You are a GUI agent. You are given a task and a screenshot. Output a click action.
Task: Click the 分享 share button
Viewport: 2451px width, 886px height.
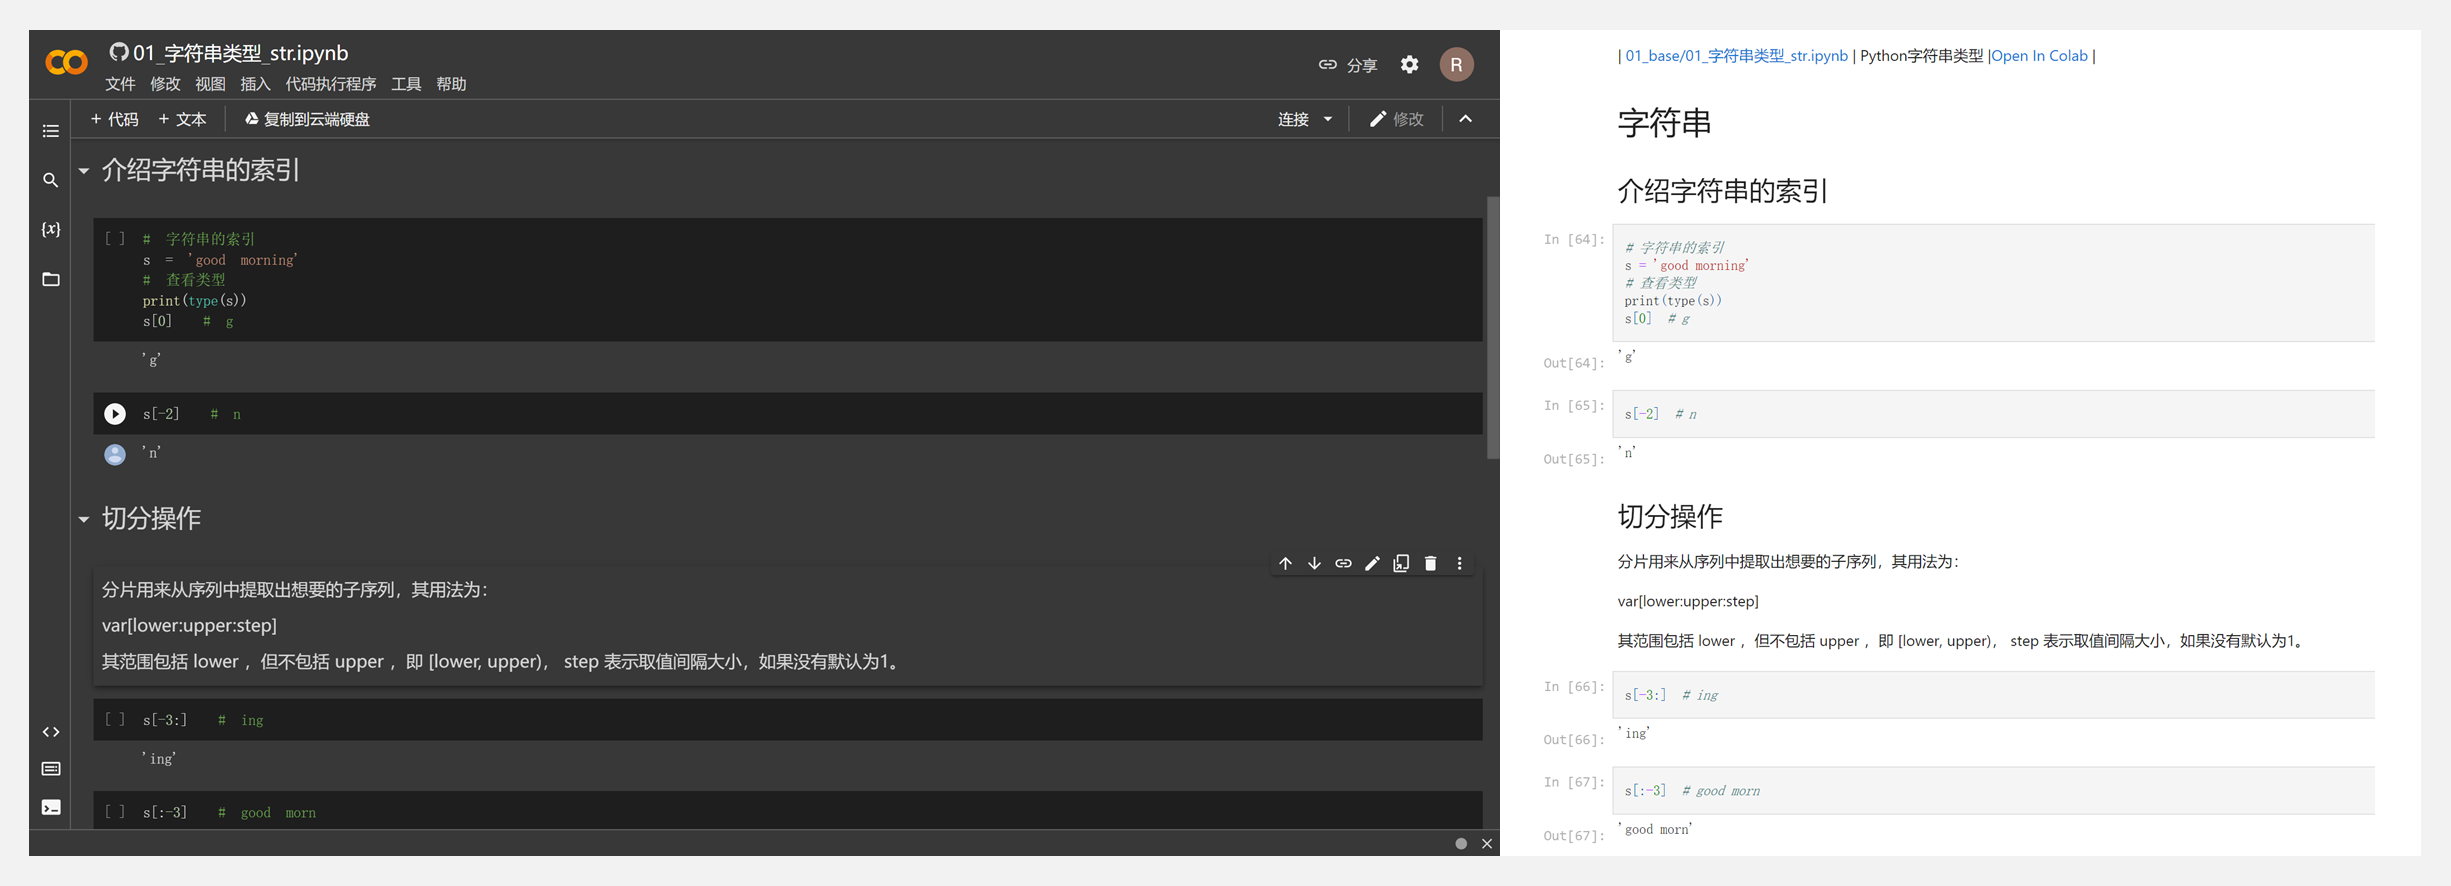1347,65
